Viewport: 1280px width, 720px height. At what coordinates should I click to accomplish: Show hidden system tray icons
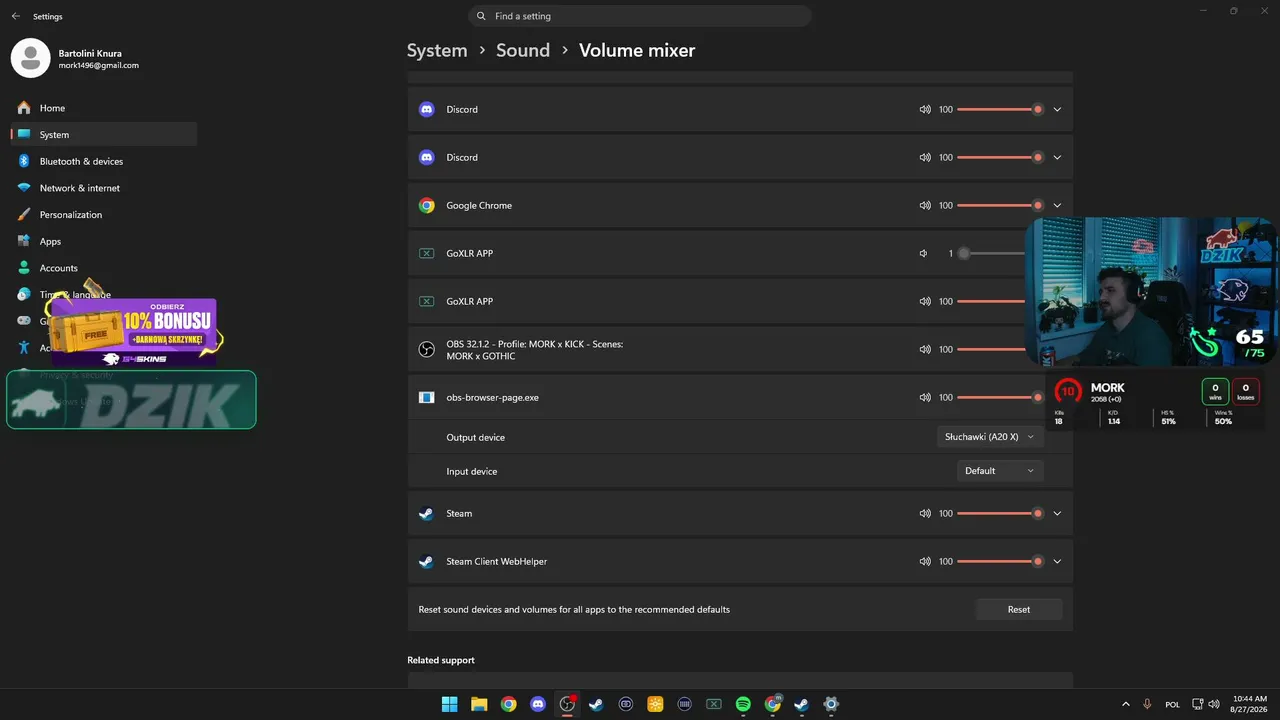pos(1126,704)
